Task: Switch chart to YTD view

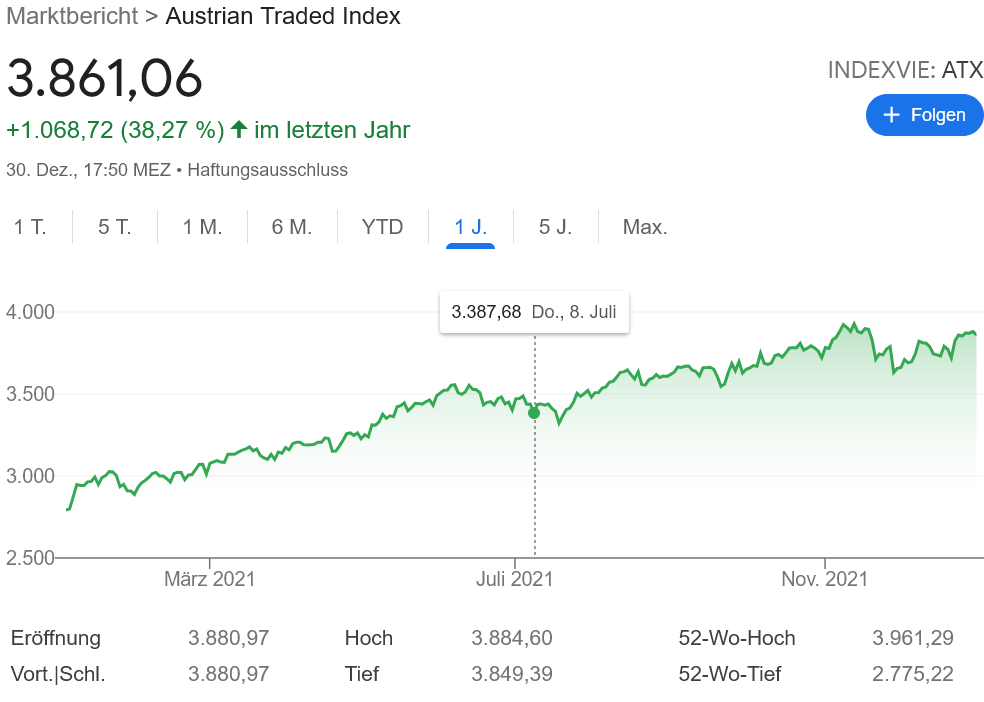Action: [383, 227]
